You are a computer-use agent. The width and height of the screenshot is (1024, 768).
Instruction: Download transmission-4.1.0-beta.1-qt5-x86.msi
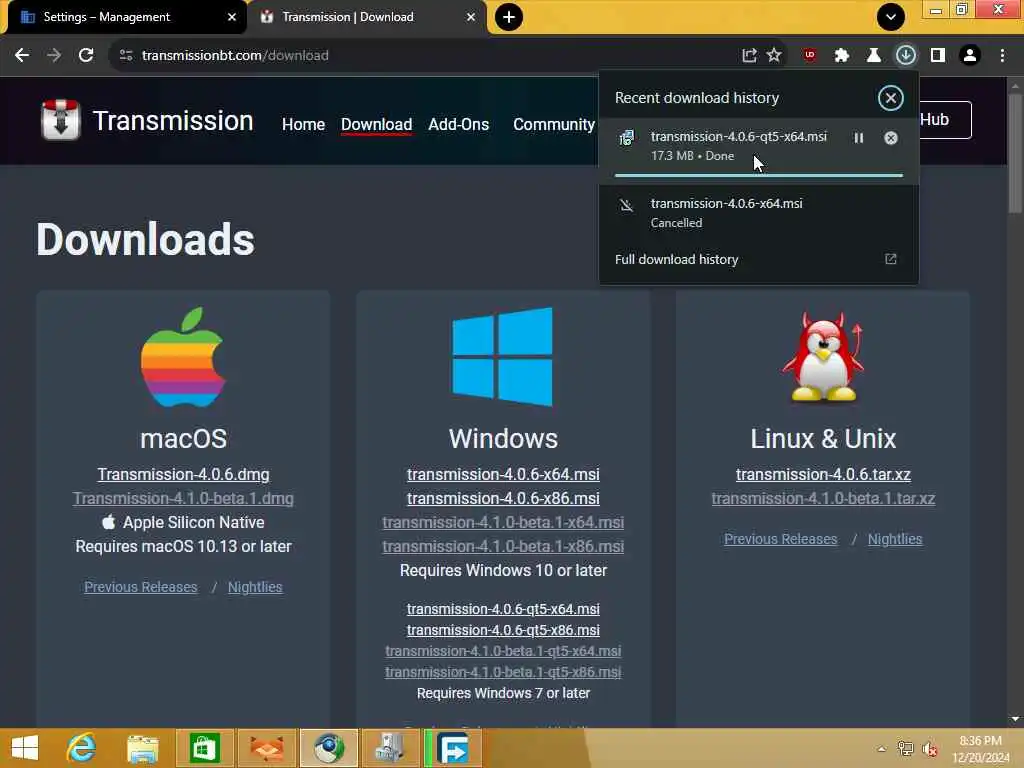503,672
